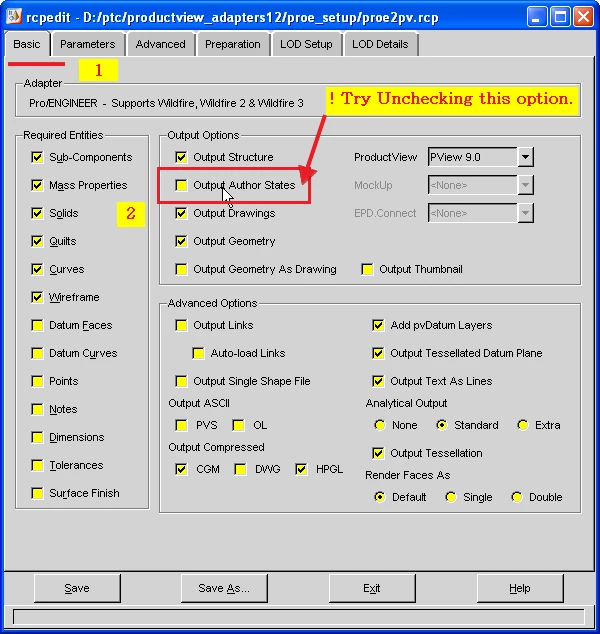Viewport: 600px width, 634px height.
Task: Open the LOD Setup tab
Action: coord(306,44)
